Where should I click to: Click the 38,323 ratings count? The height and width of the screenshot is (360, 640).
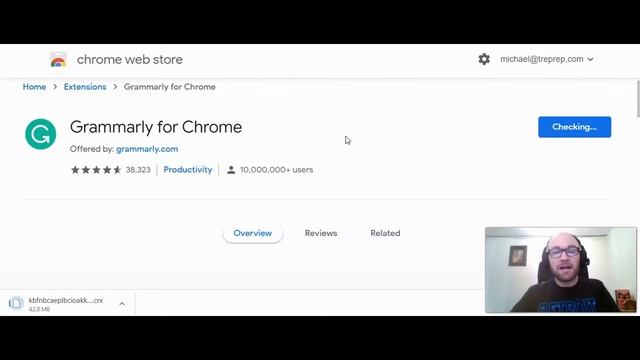[138, 170]
